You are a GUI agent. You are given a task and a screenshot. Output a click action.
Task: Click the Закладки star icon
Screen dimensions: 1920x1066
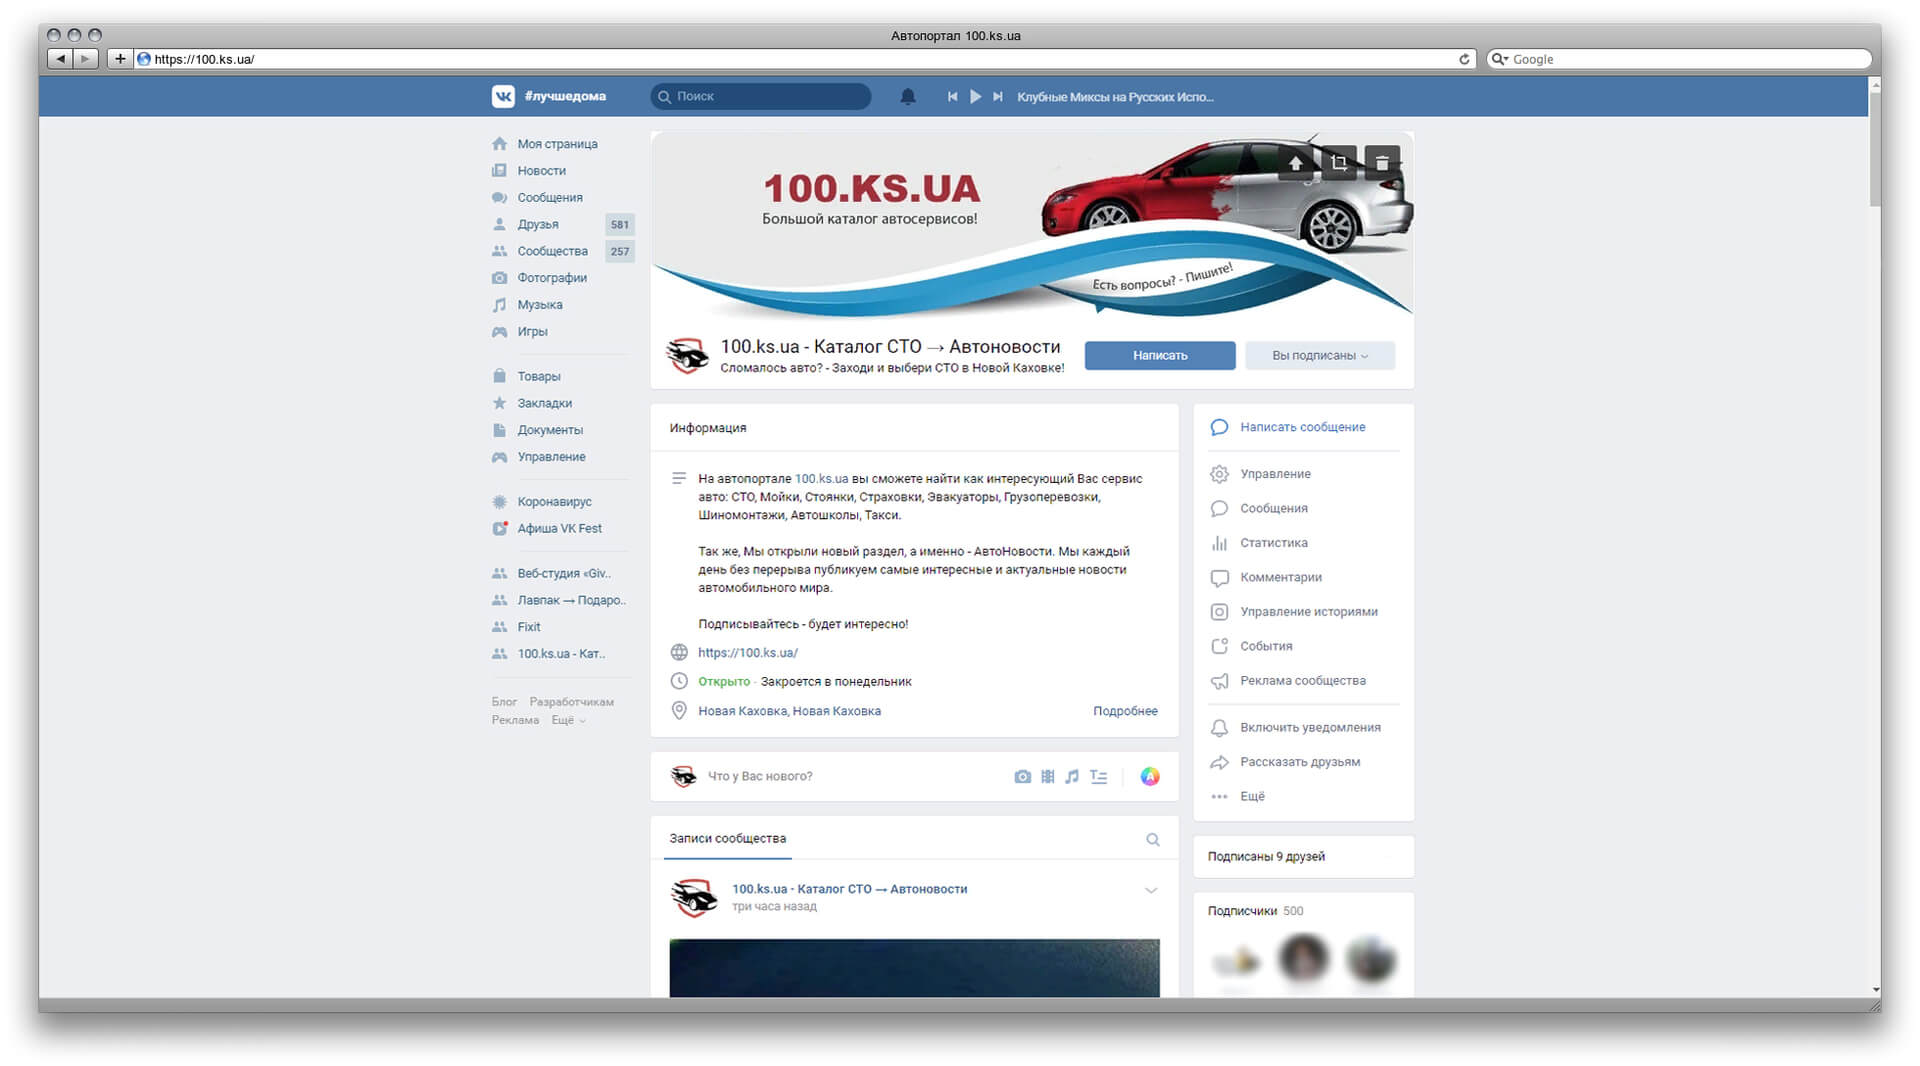coord(499,403)
